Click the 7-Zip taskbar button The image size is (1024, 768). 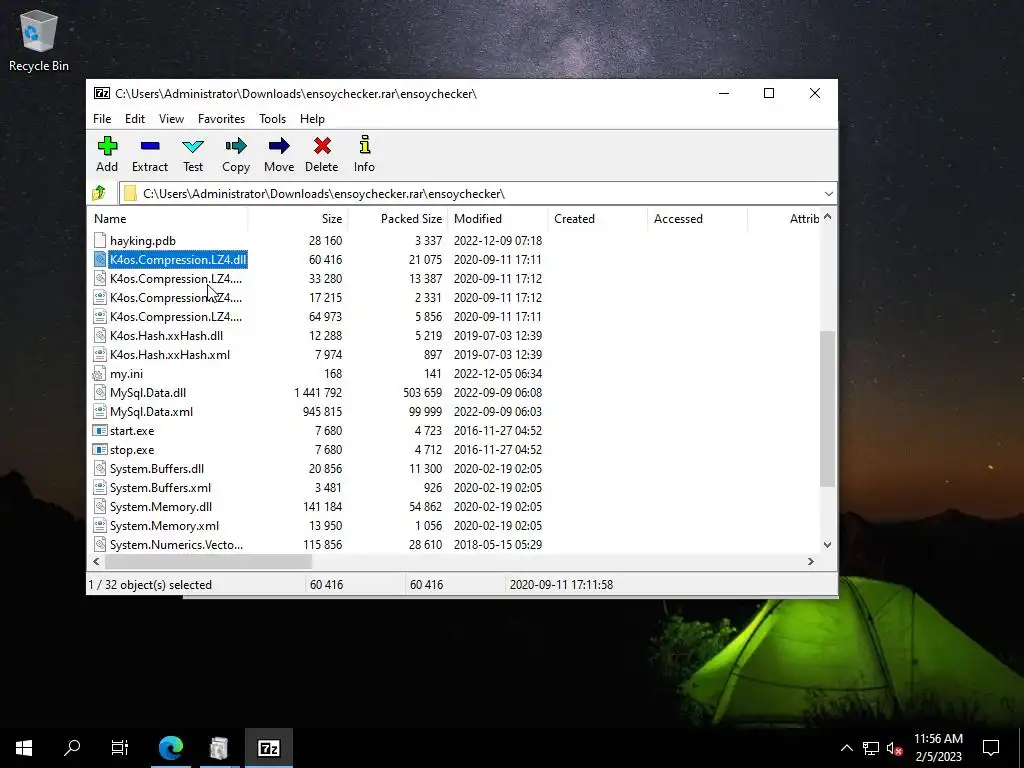[268, 748]
